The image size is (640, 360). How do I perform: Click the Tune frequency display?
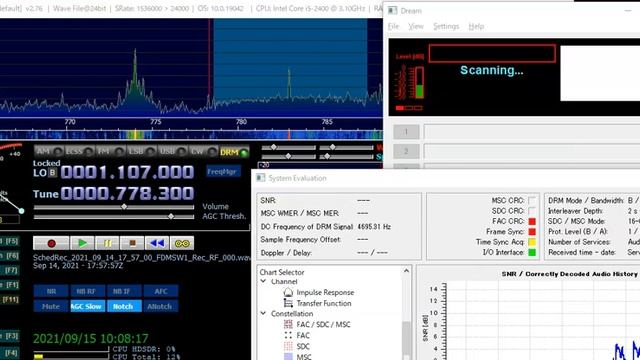pyautogui.click(x=127, y=193)
